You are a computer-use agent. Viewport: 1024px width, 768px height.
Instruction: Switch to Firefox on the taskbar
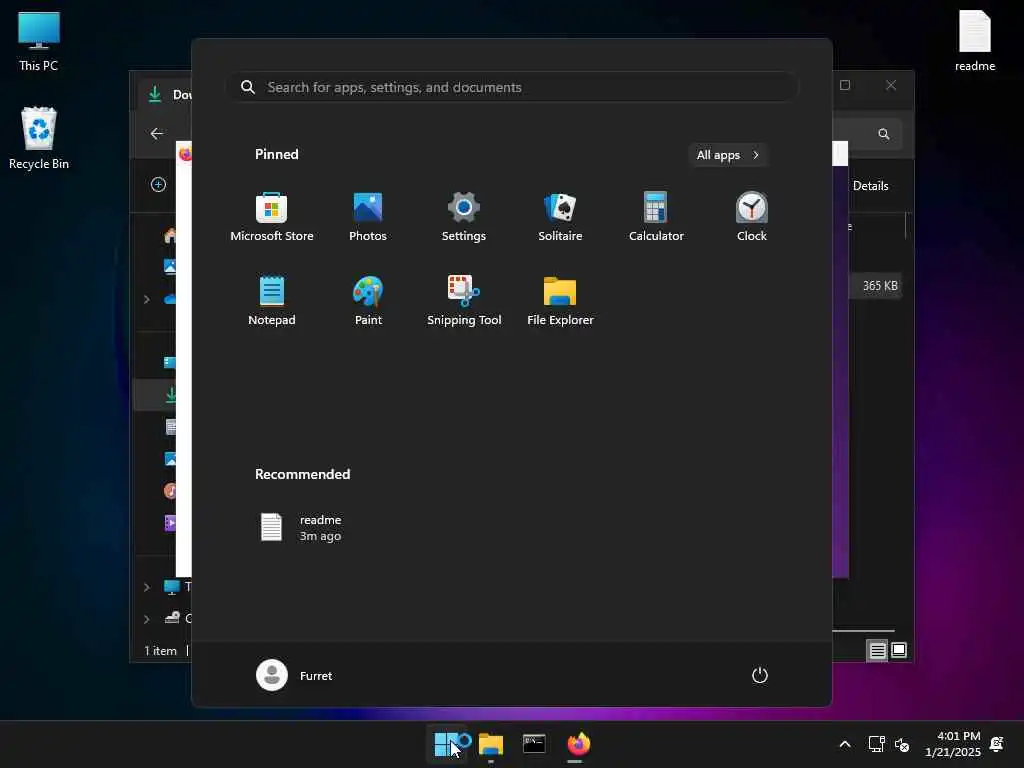pos(578,744)
